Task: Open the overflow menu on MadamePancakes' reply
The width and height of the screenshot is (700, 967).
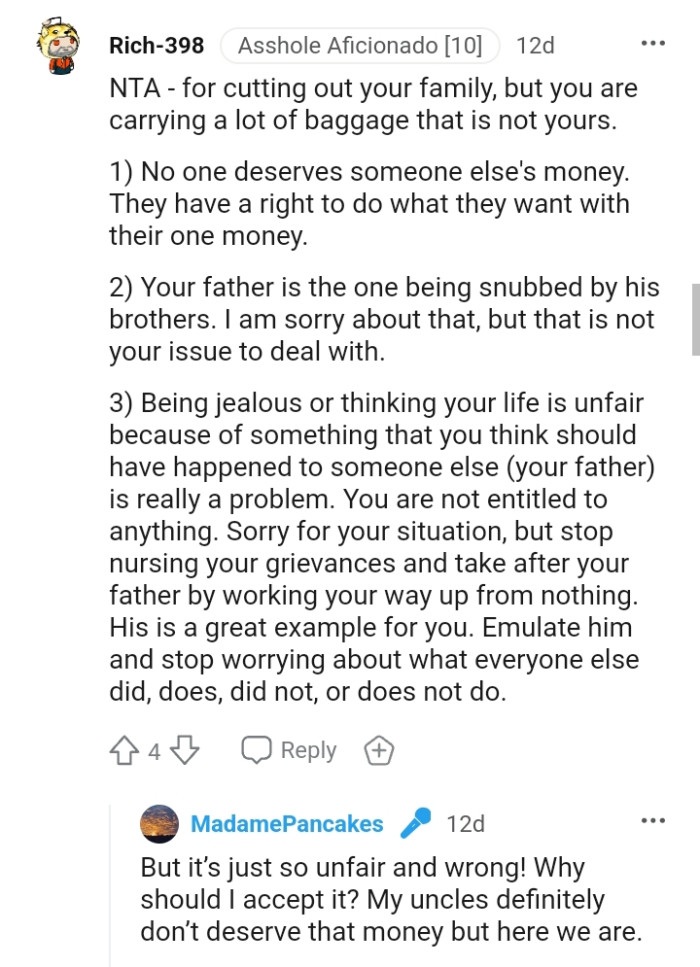Action: [x=654, y=819]
